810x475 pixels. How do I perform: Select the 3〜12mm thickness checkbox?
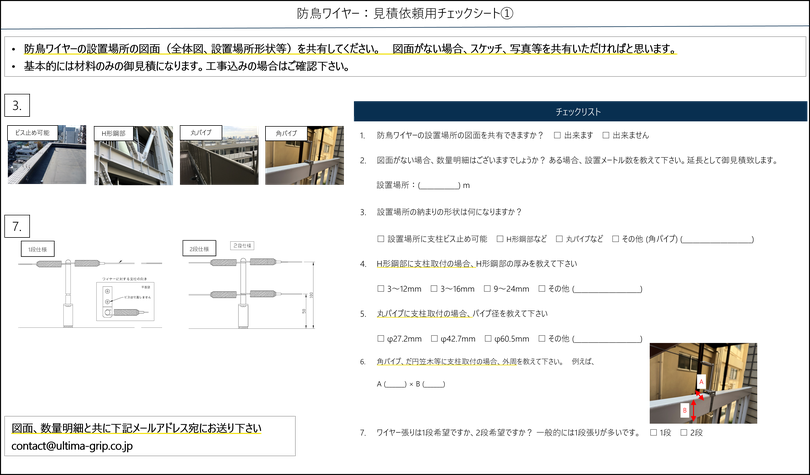click(x=381, y=289)
